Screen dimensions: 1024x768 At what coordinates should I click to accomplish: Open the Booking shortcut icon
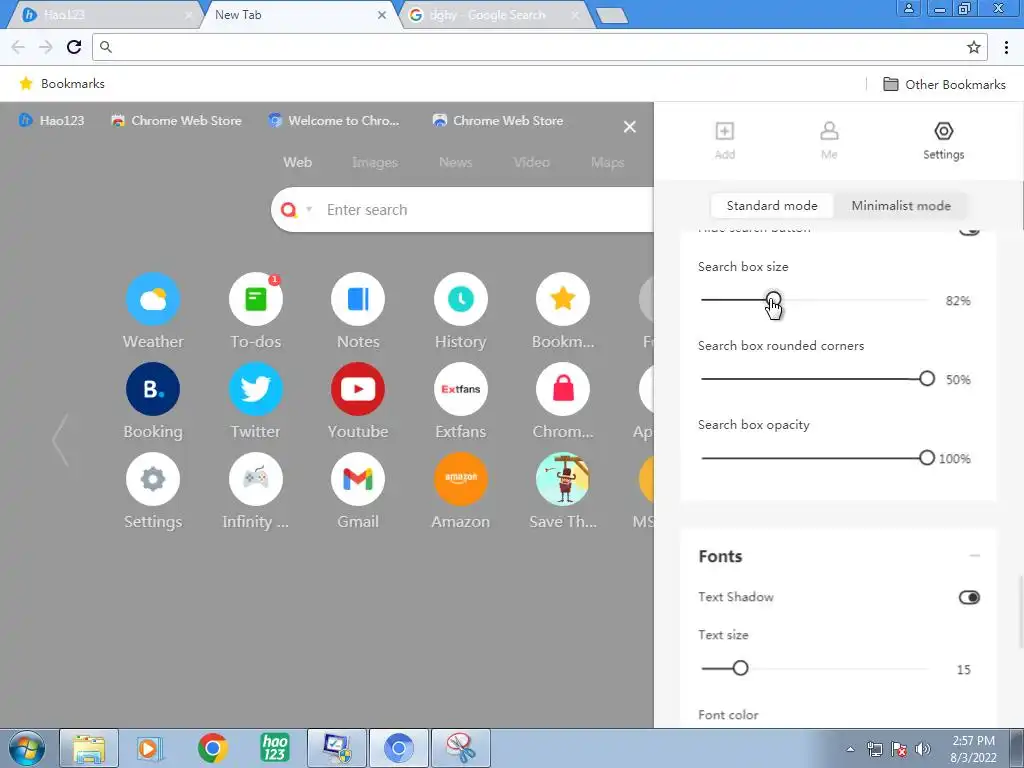[153, 389]
